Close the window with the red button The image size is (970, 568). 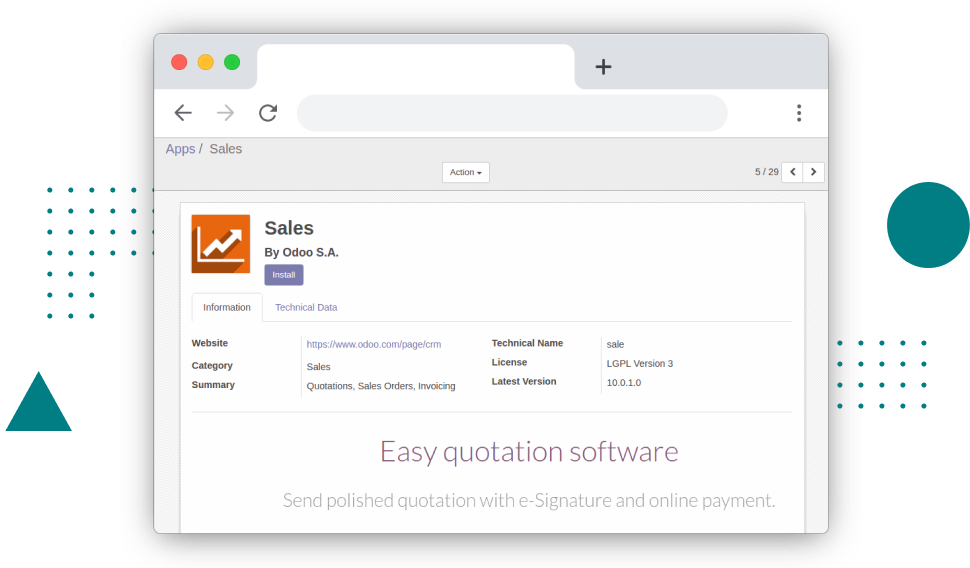coord(179,62)
